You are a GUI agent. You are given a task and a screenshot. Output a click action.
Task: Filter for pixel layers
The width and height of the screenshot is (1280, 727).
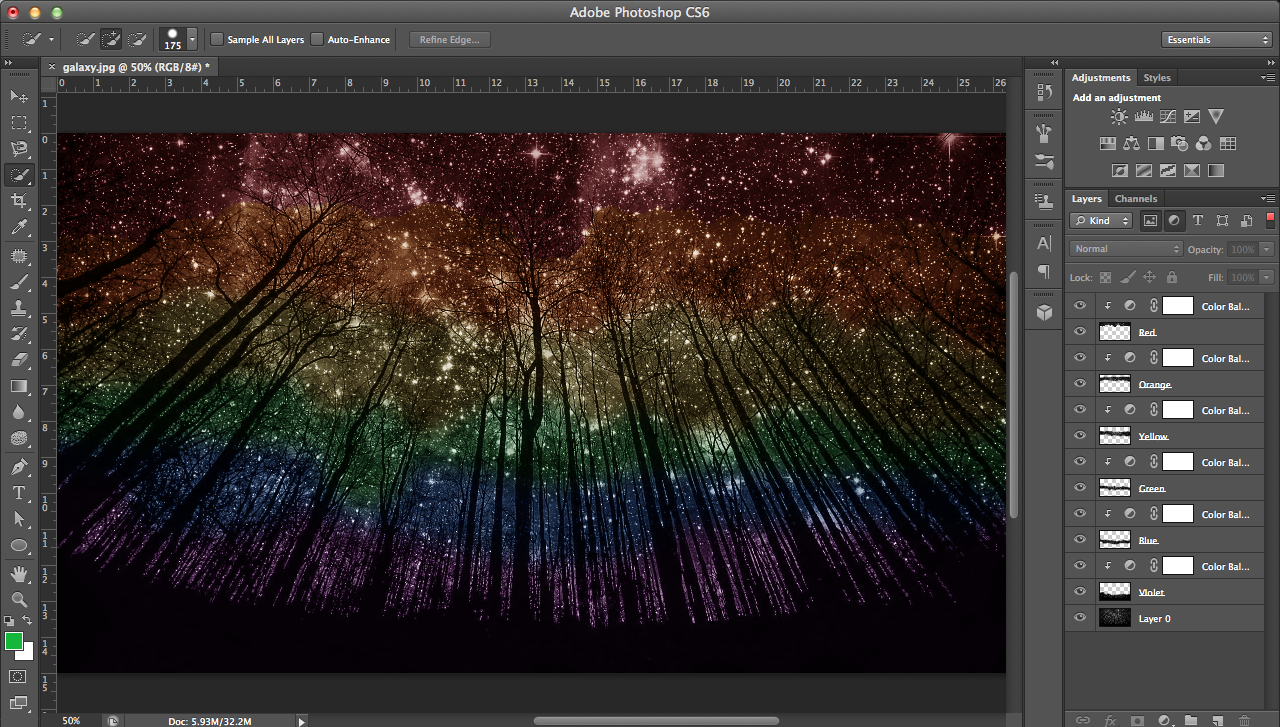pyautogui.click(x=1150, y=220)
